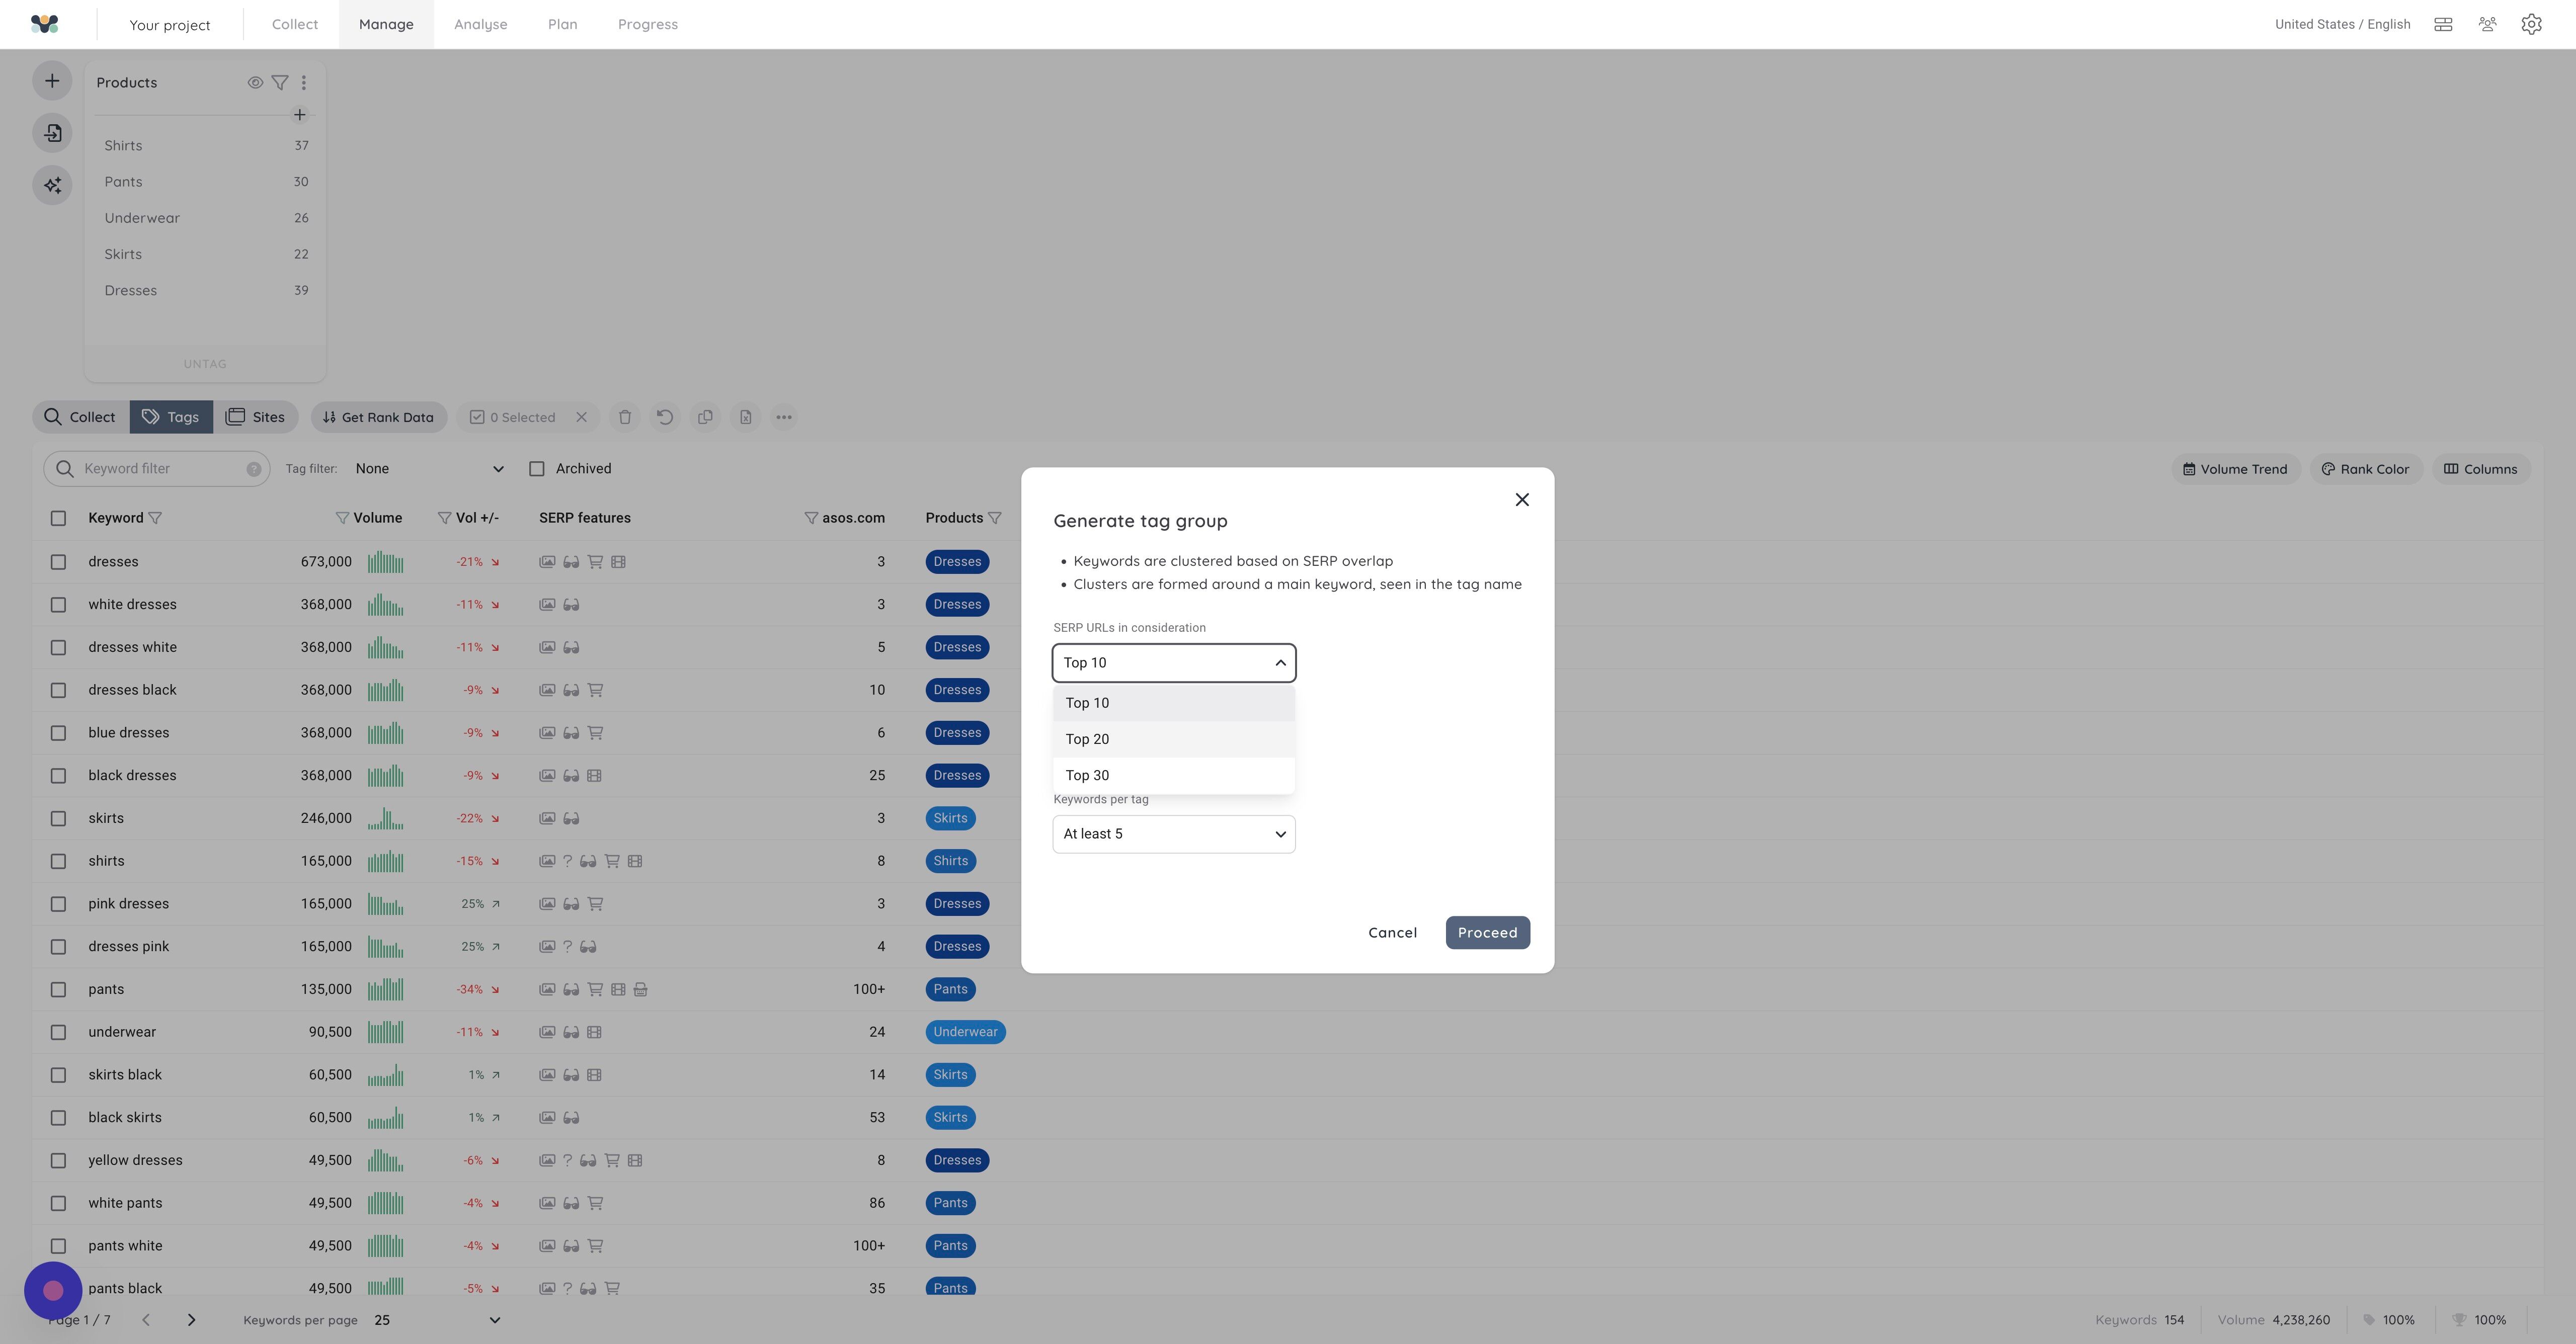Click the export file icon in toolbar
Viewport: 2576px width, 1344px height.
tap(745, 417)
